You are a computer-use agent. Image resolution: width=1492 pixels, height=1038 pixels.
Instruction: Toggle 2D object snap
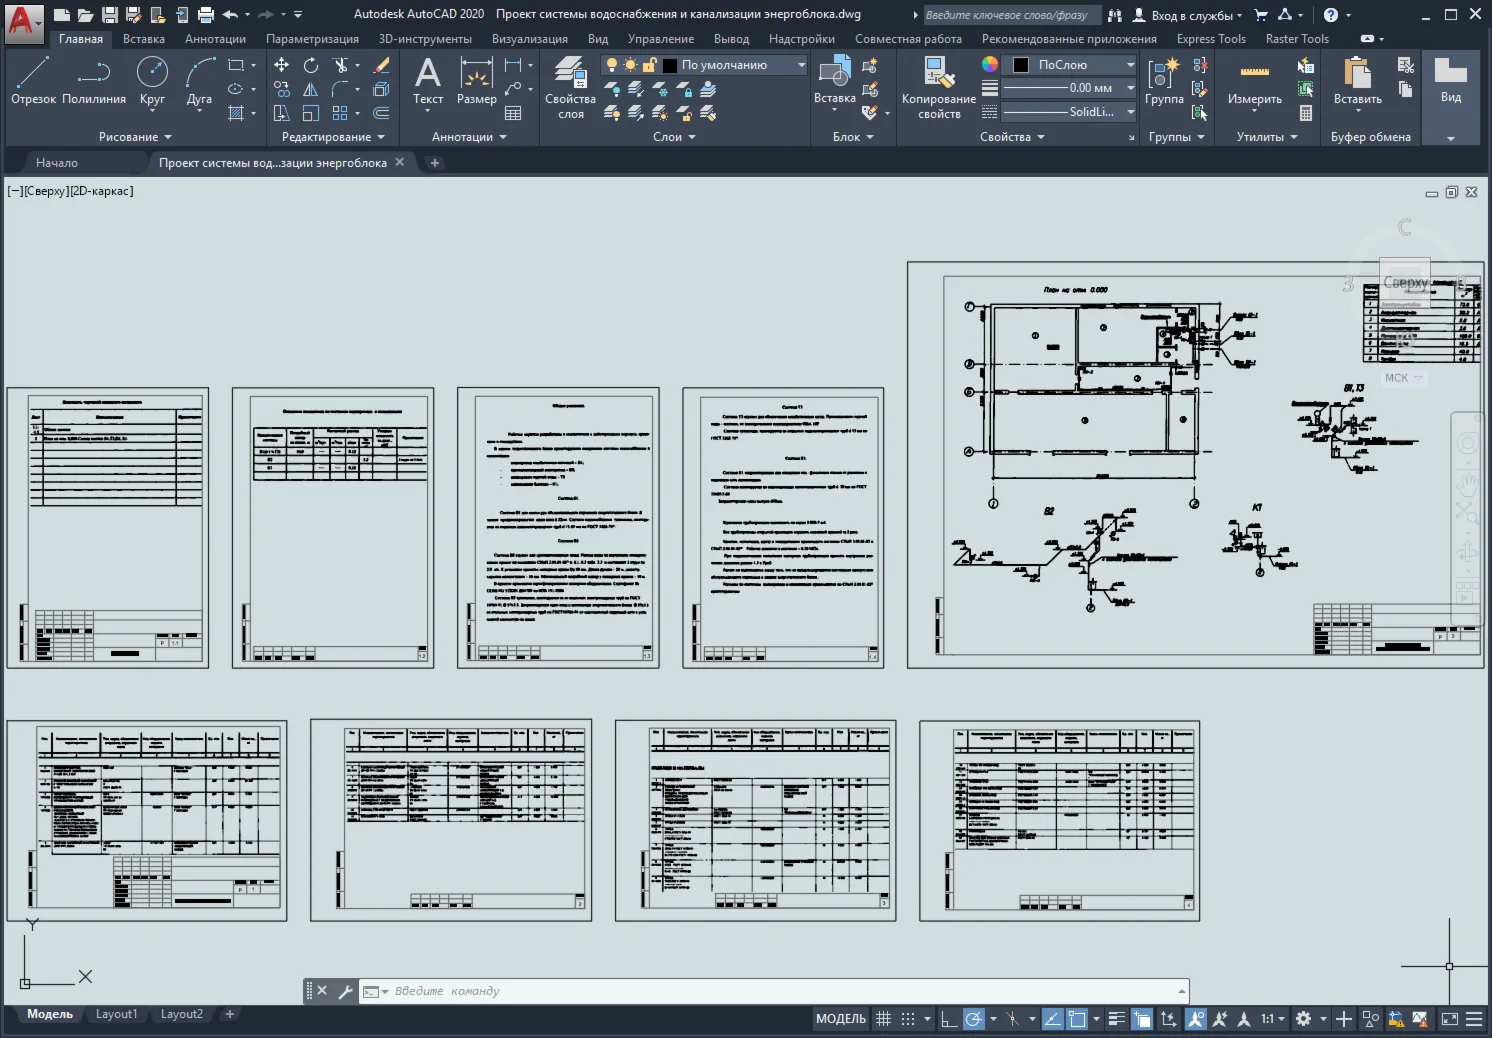point(1077,1019)
